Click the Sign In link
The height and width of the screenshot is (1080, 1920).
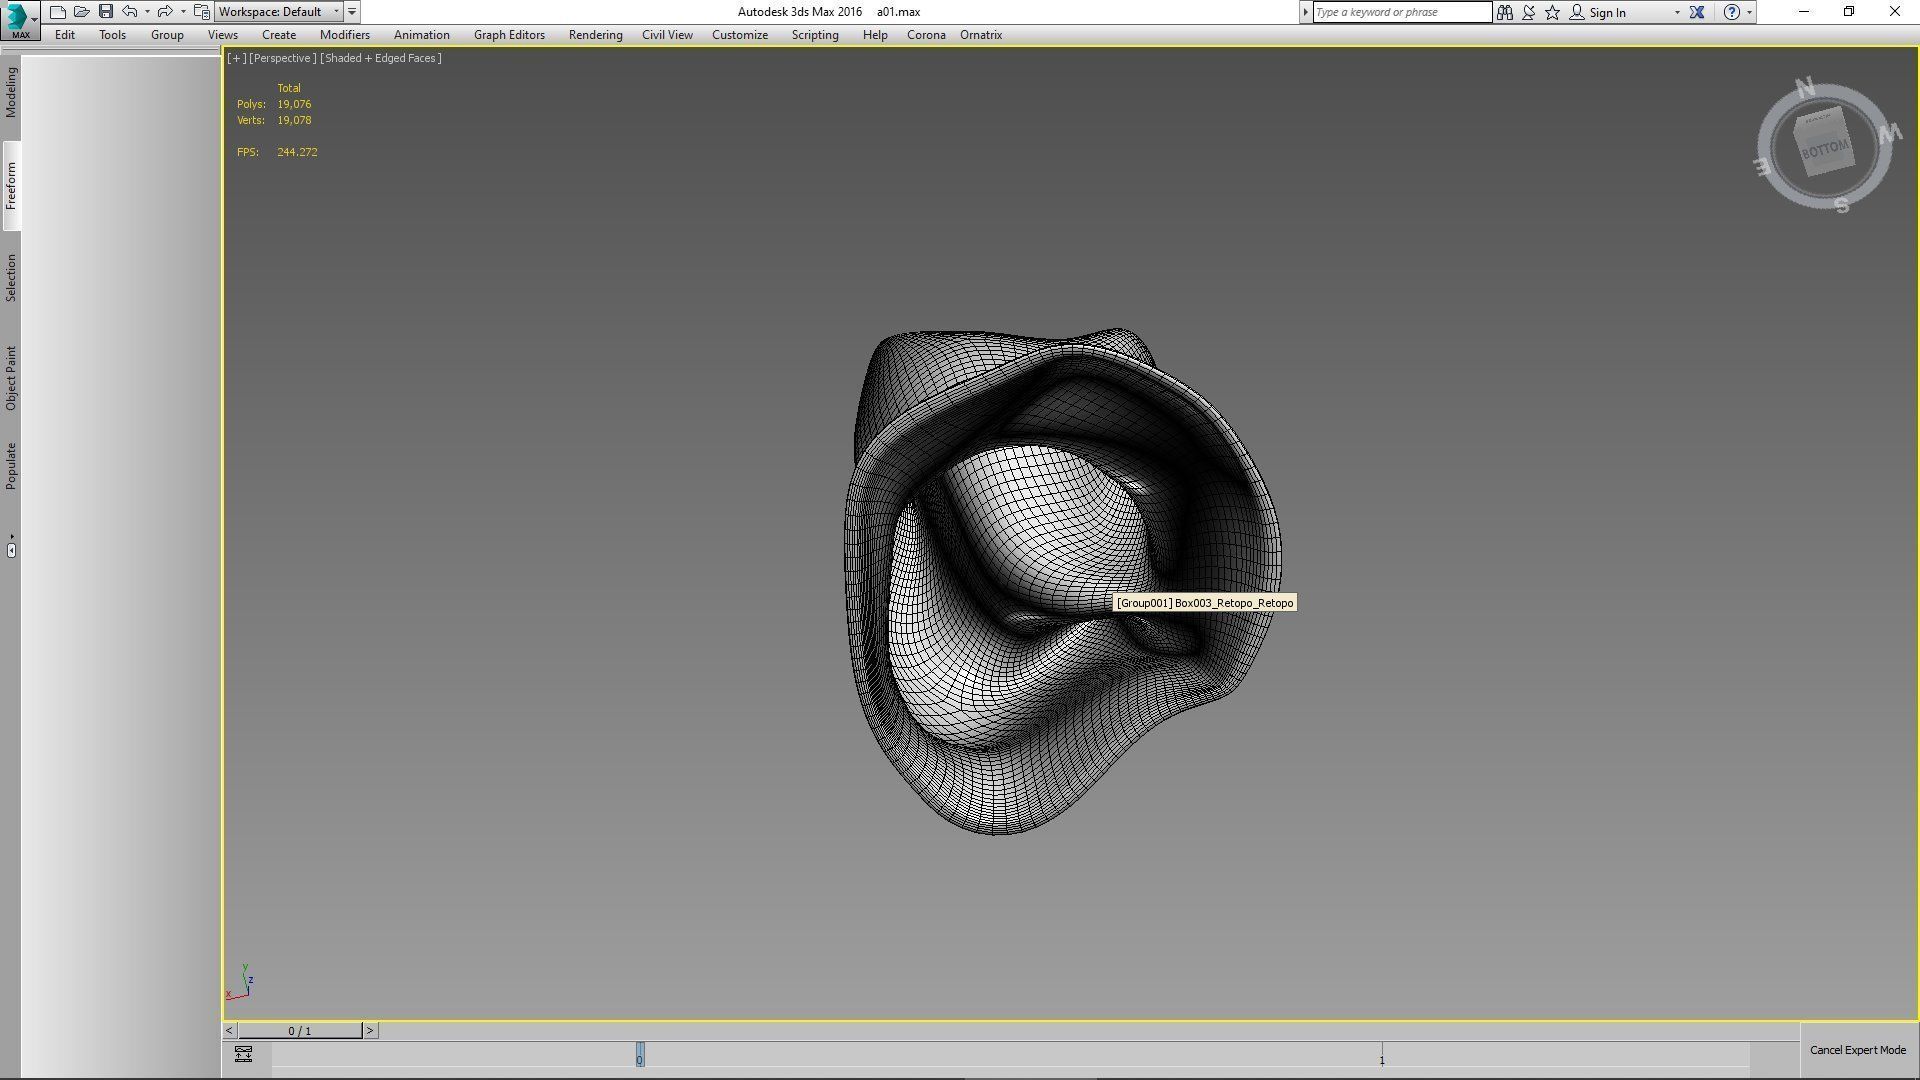1606,12
